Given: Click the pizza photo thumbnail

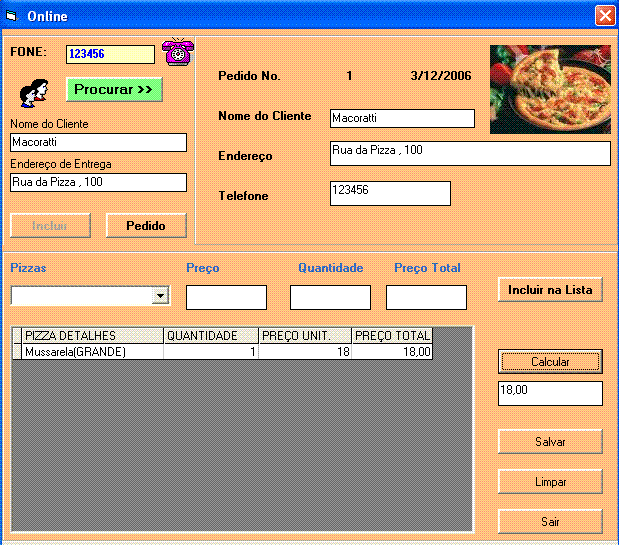Looking at the screenshot, I should [550, 89].
